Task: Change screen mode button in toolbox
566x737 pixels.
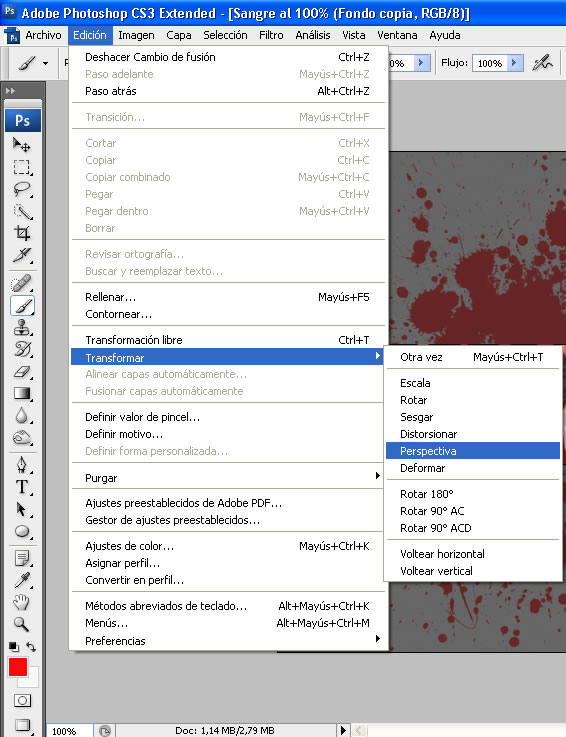Action: pos(22,725)
